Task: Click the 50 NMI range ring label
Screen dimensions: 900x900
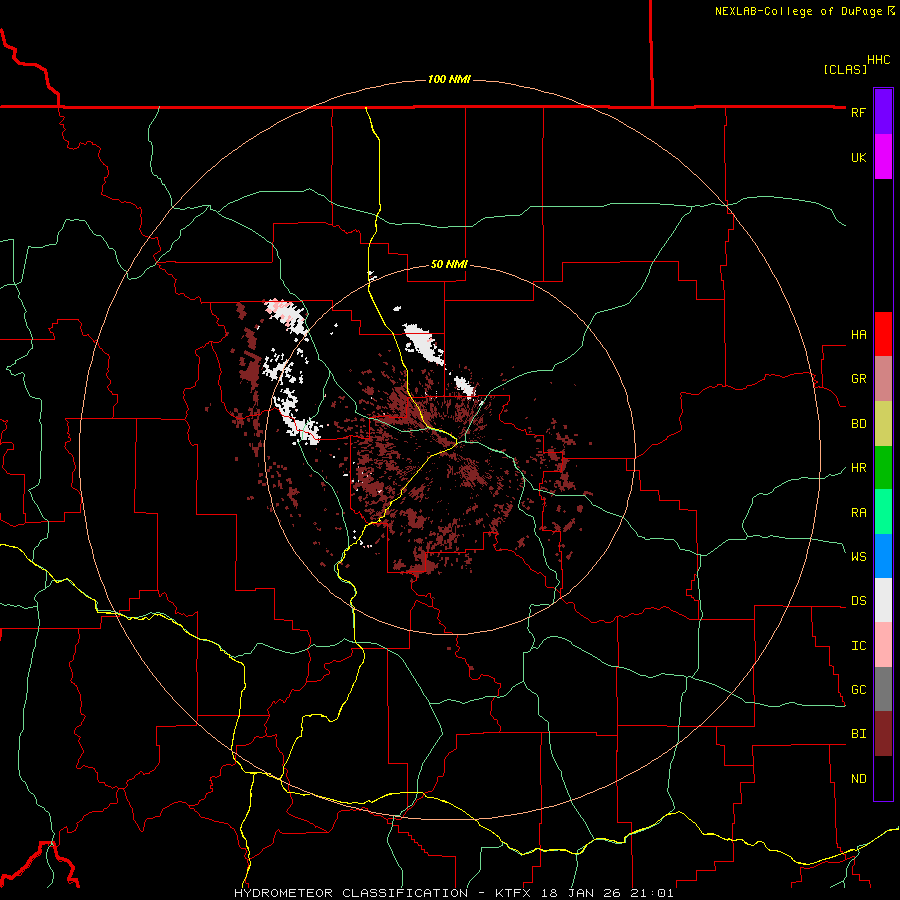Action: [x=449, y=264]
